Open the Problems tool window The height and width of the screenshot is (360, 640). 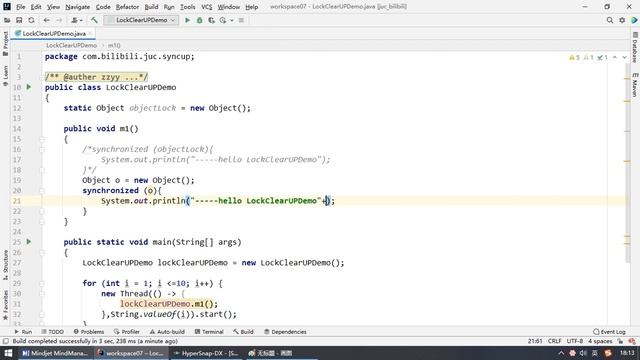89,332
